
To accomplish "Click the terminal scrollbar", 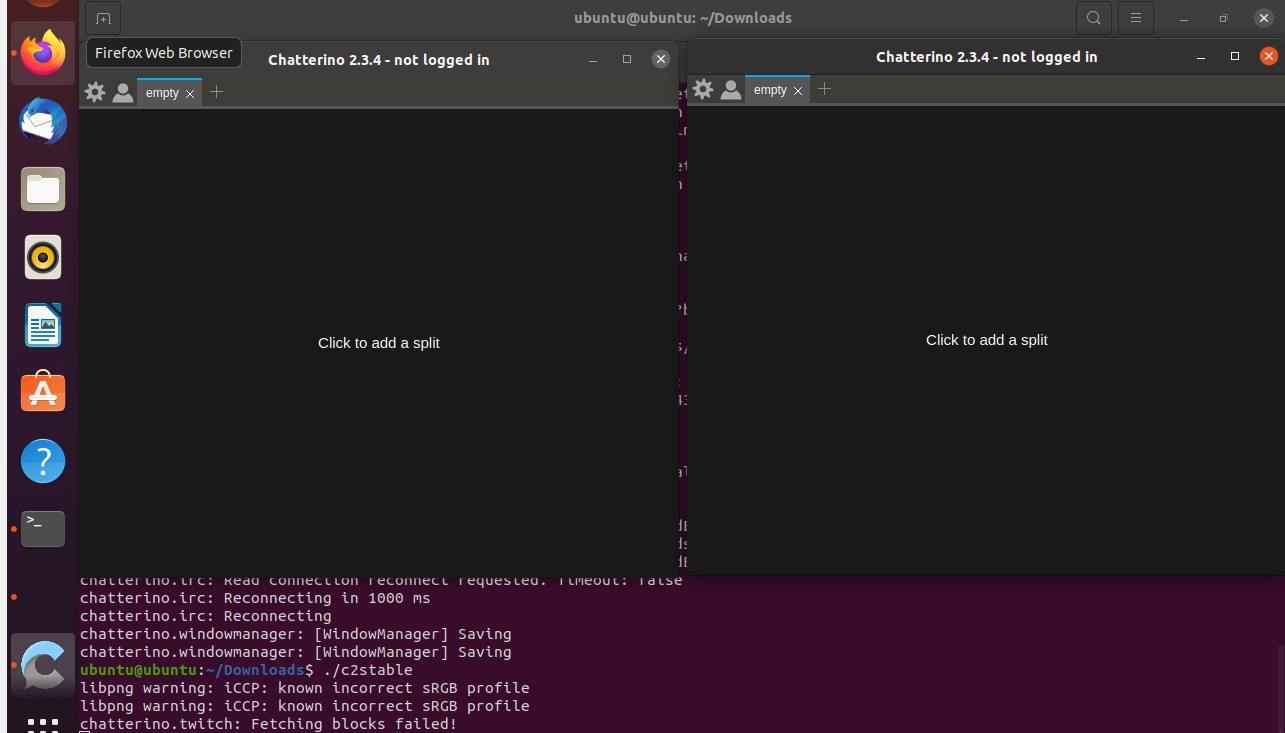I will pos(1280,687).
